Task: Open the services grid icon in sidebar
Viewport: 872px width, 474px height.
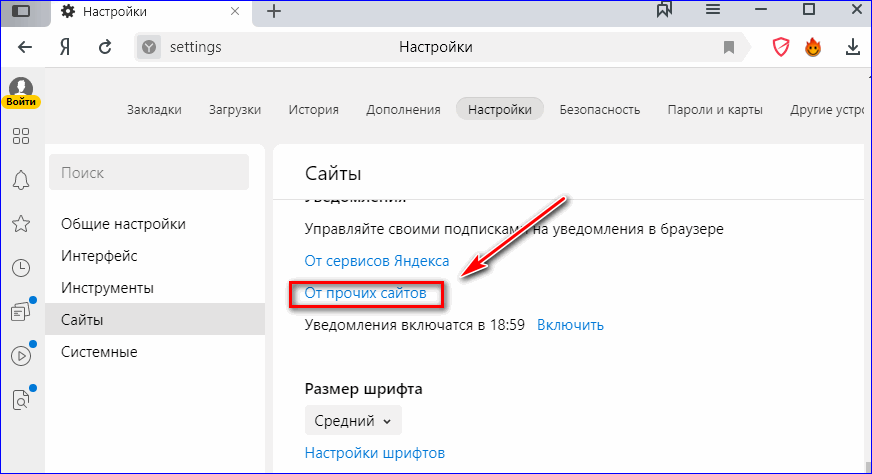Action: click(21, 136)
